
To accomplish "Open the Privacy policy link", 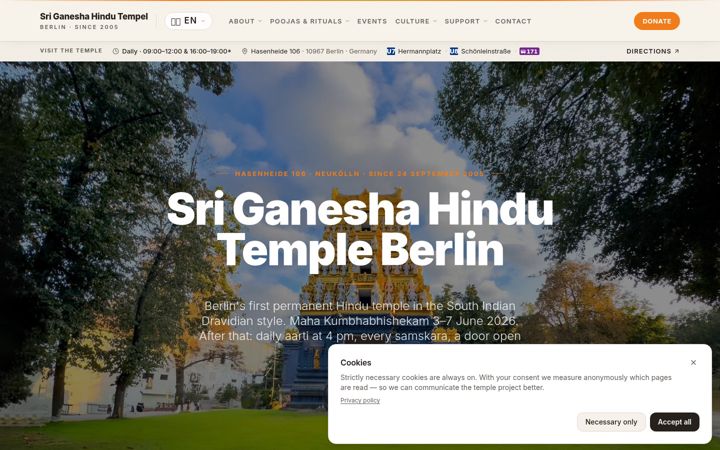I will point(360,400).
